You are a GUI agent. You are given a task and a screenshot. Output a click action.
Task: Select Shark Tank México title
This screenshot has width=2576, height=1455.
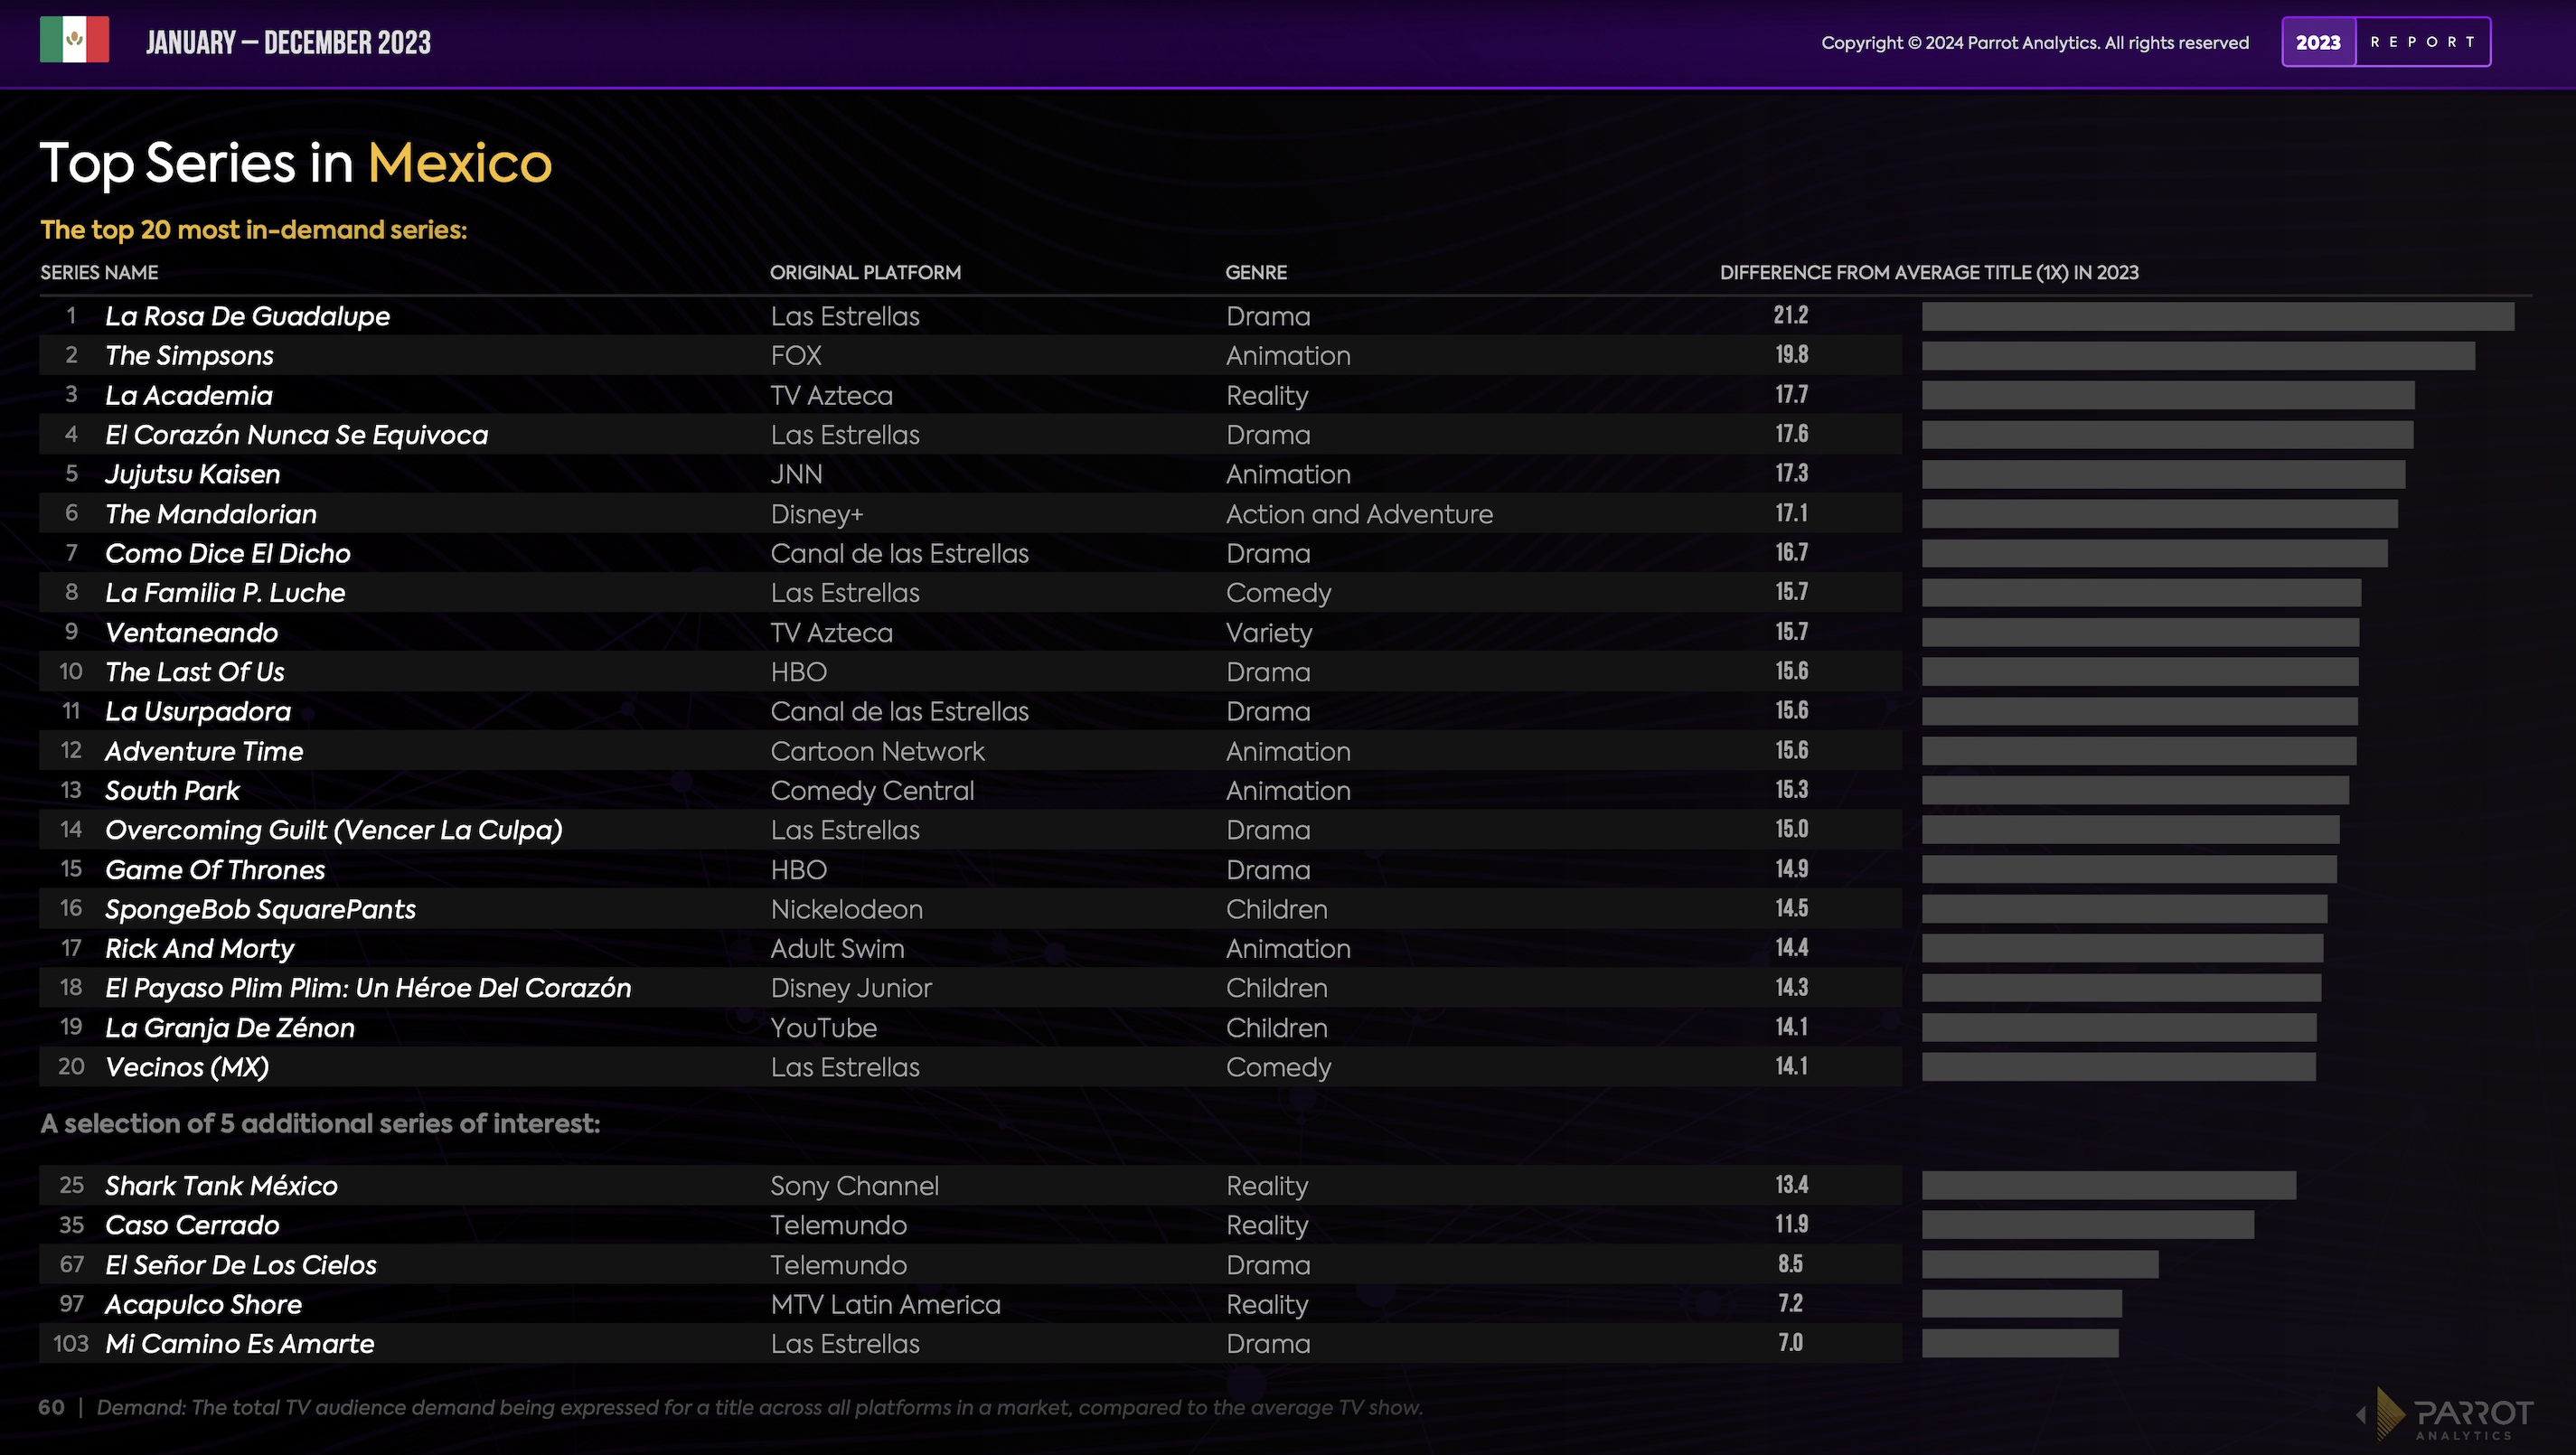coord(221,1186)
